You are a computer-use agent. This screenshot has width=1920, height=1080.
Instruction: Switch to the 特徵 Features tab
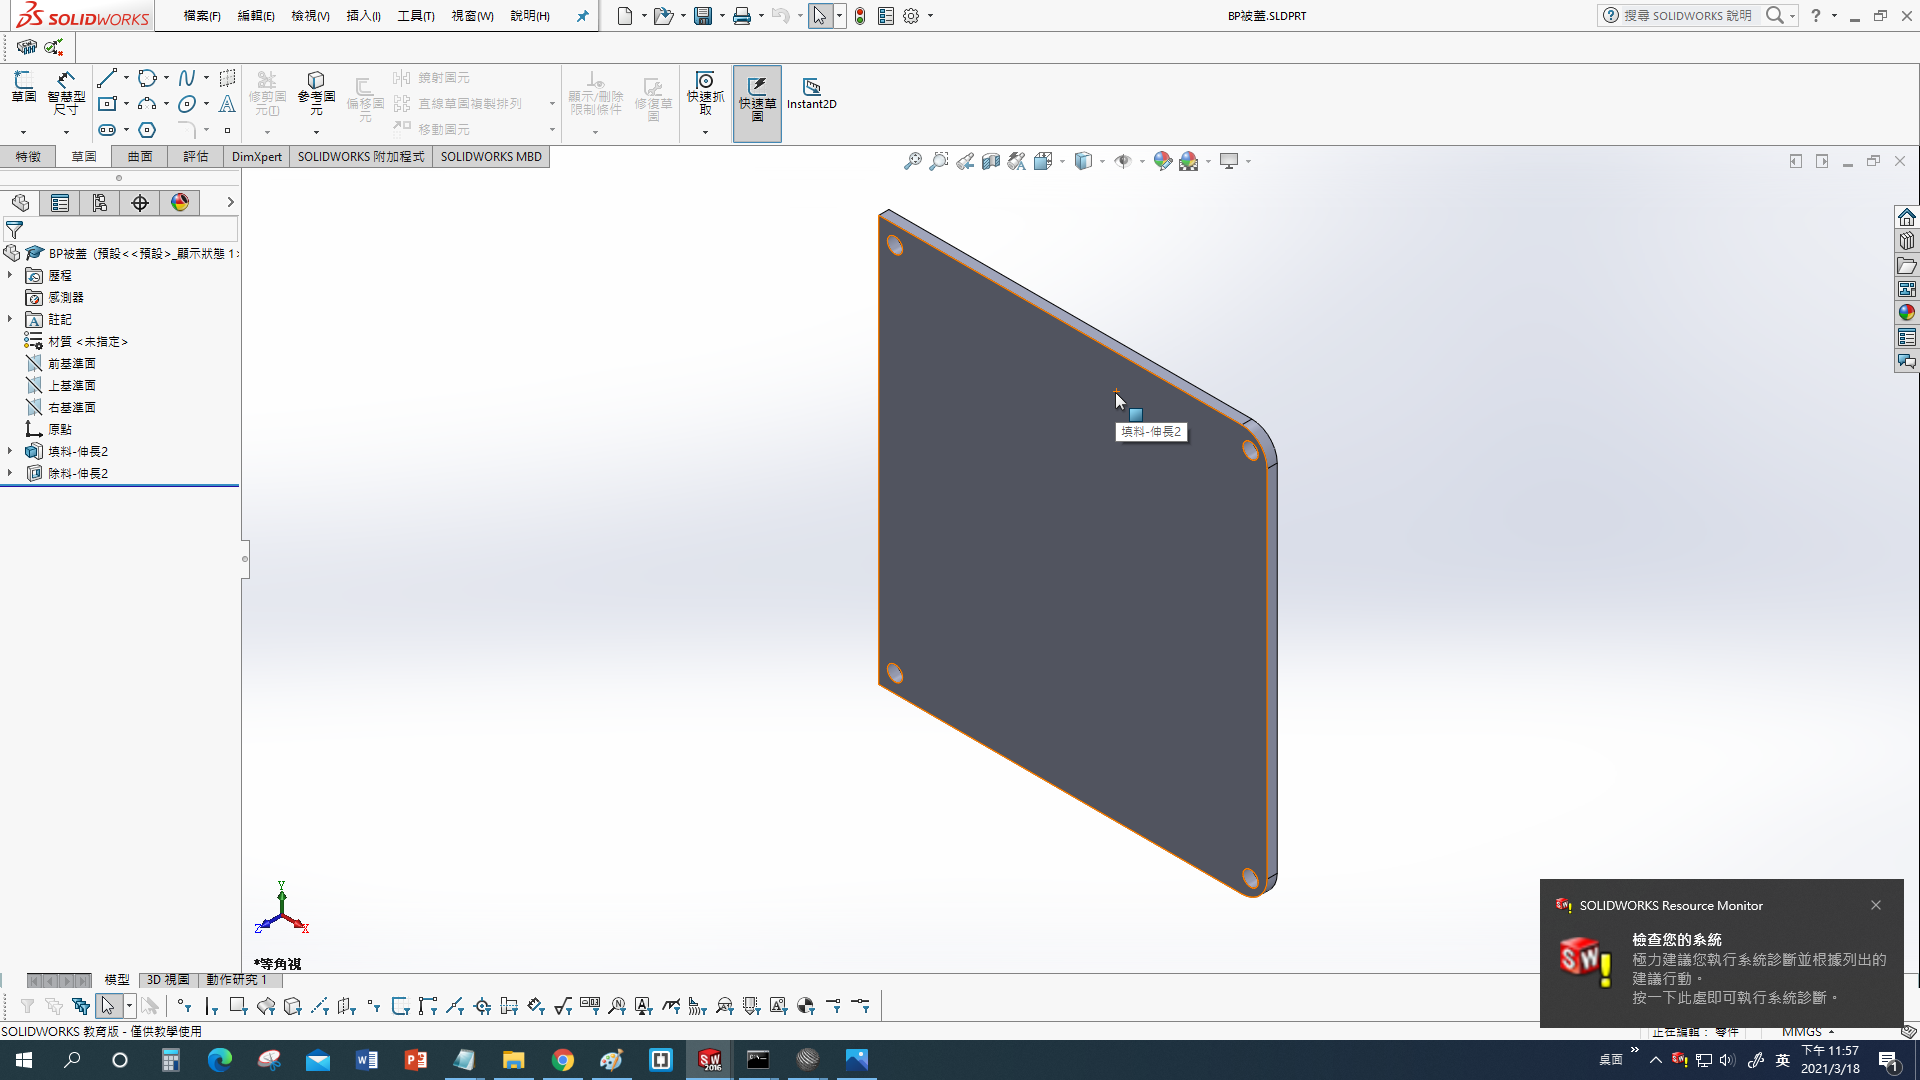pos(28,156)
